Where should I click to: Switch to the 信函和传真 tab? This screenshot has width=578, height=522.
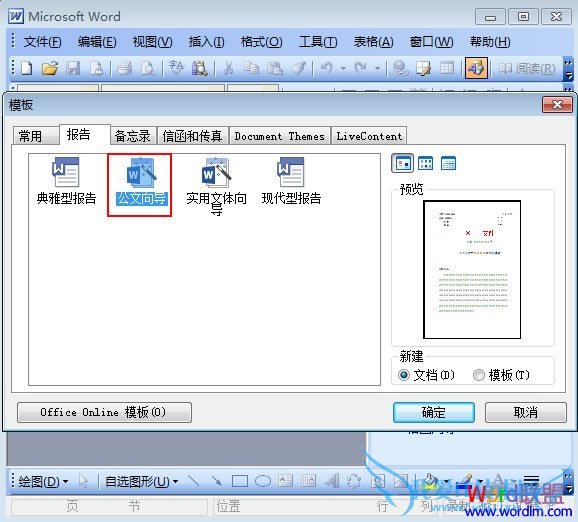[192, 136]
